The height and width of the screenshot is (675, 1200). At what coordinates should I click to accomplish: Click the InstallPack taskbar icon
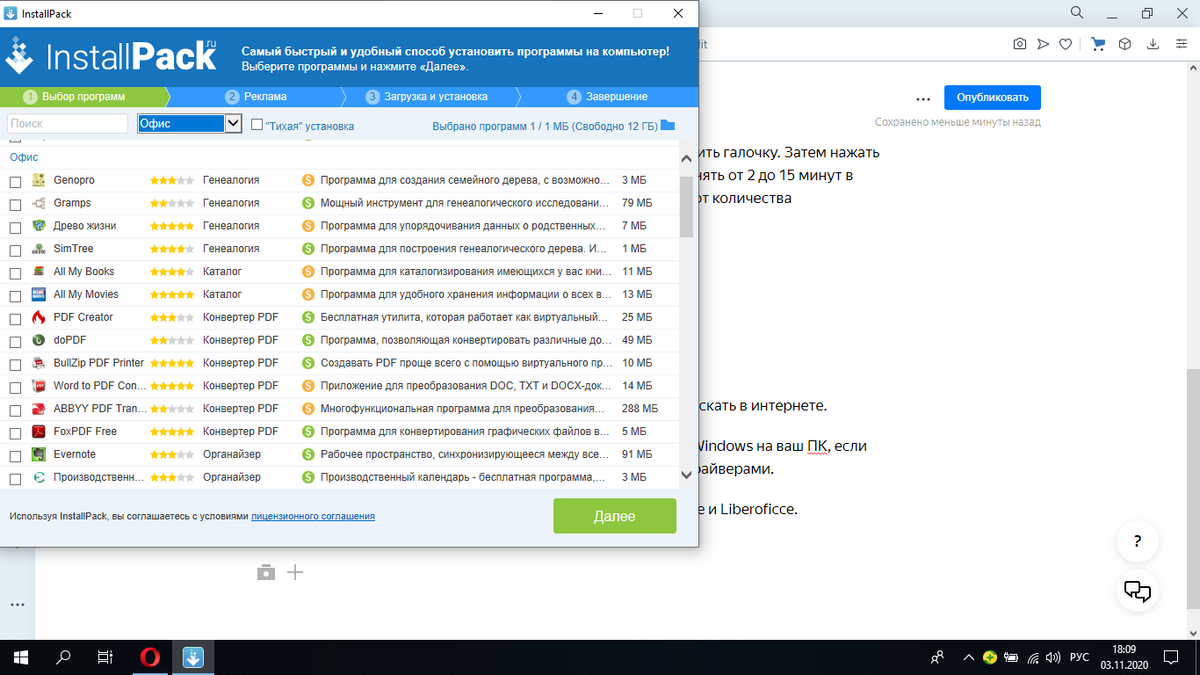pos(193,657)
